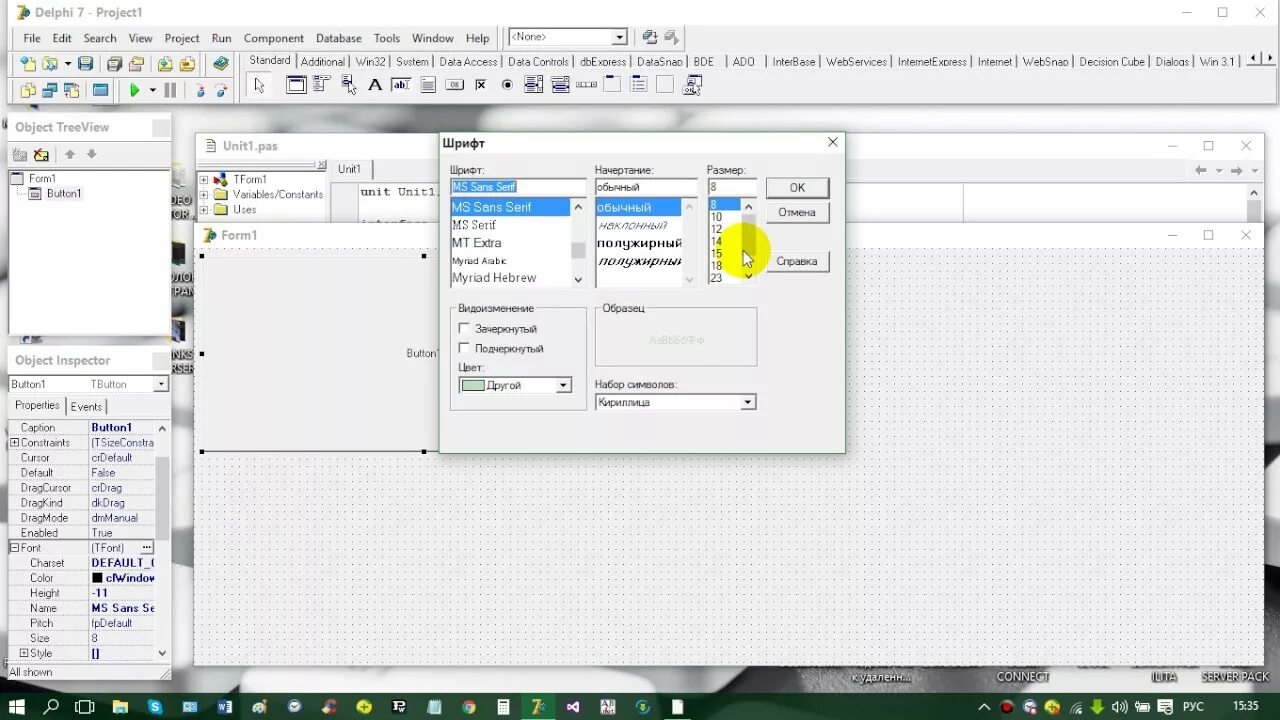Click the Pause program icon

point(170,90)
